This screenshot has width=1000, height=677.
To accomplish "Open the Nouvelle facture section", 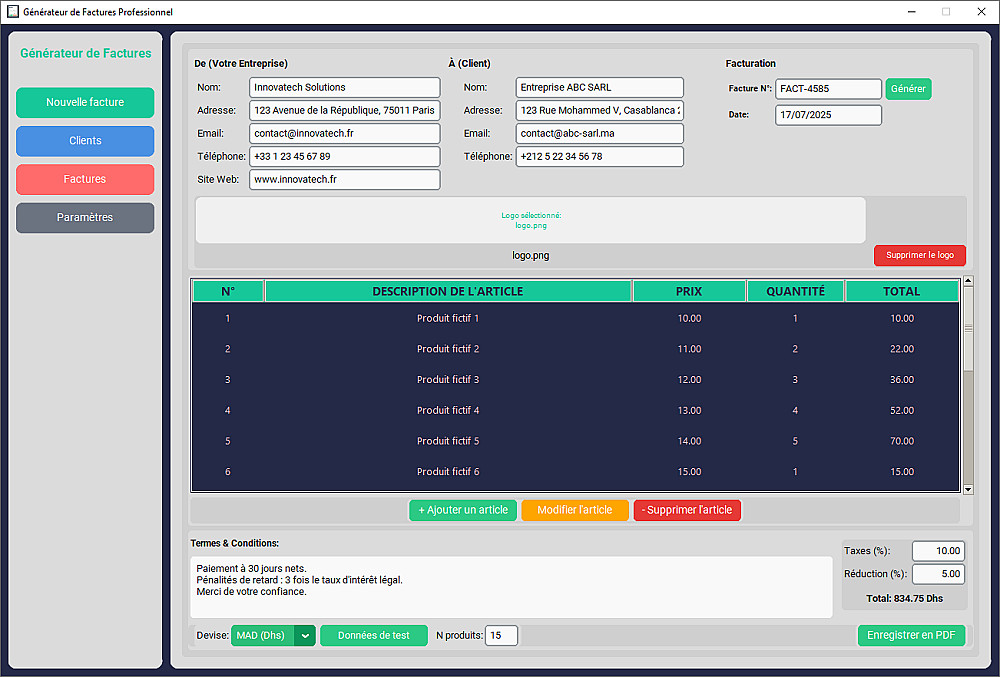I will 85,103.
